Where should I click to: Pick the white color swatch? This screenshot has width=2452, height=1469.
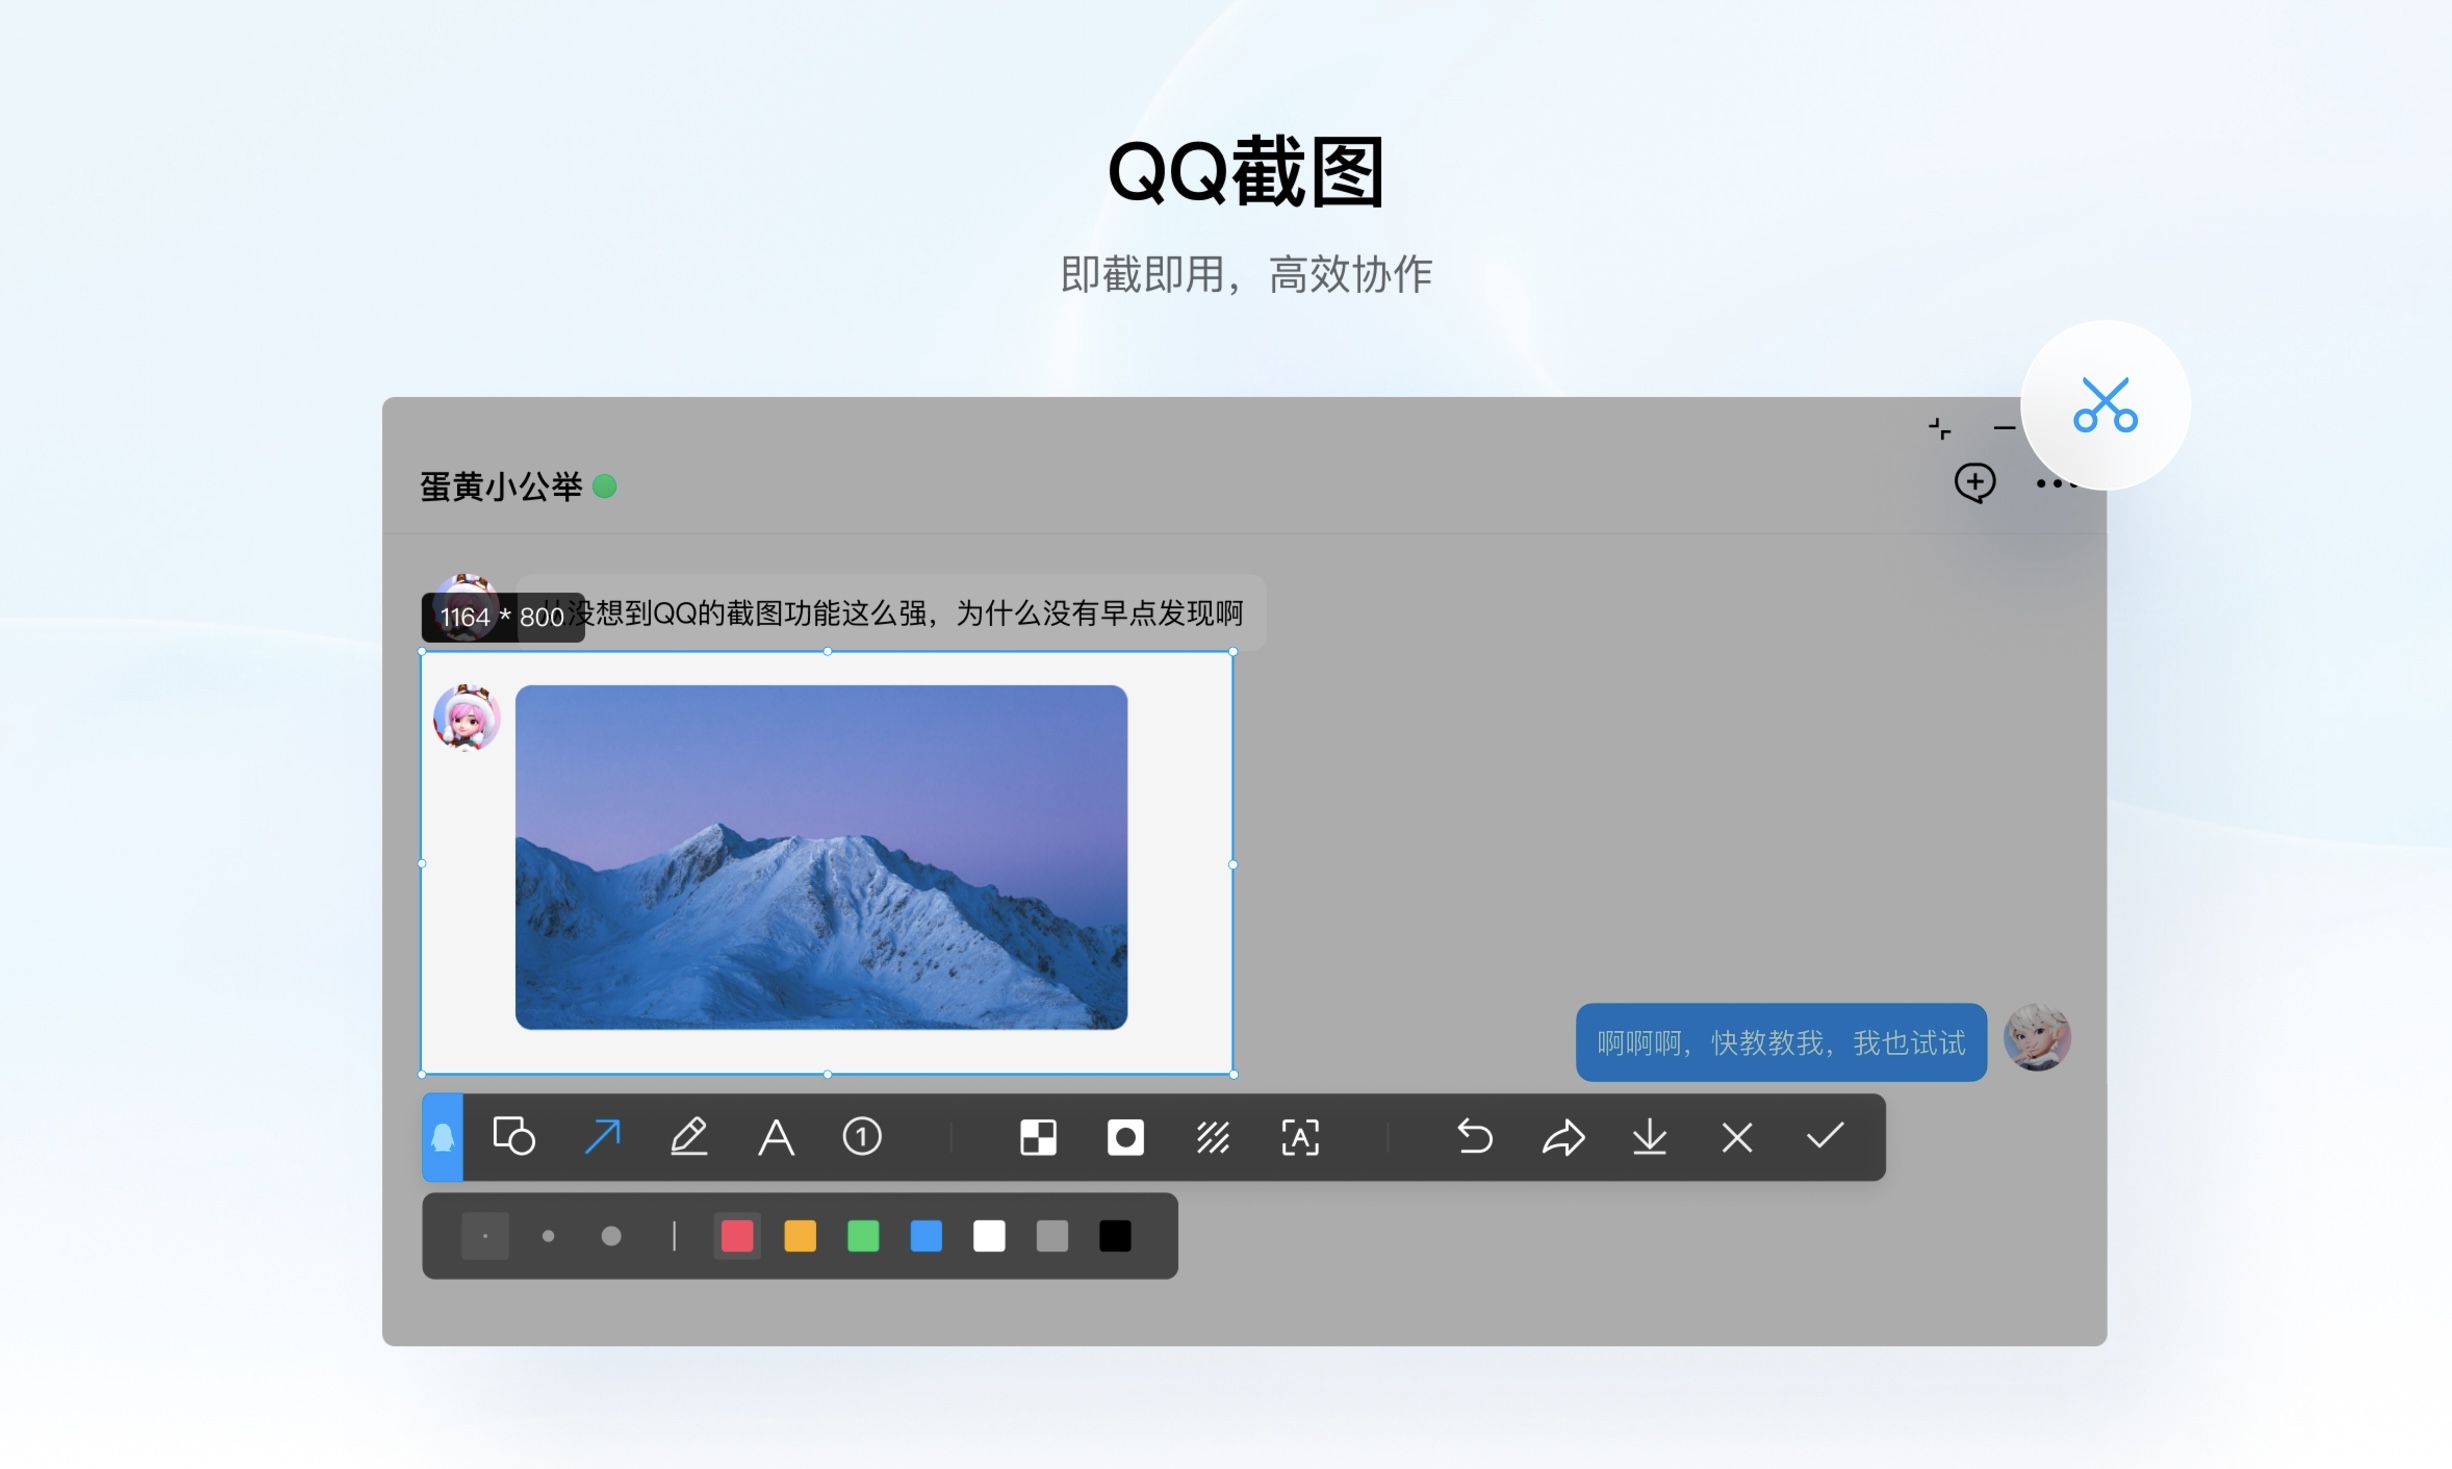click(989, 1236)
